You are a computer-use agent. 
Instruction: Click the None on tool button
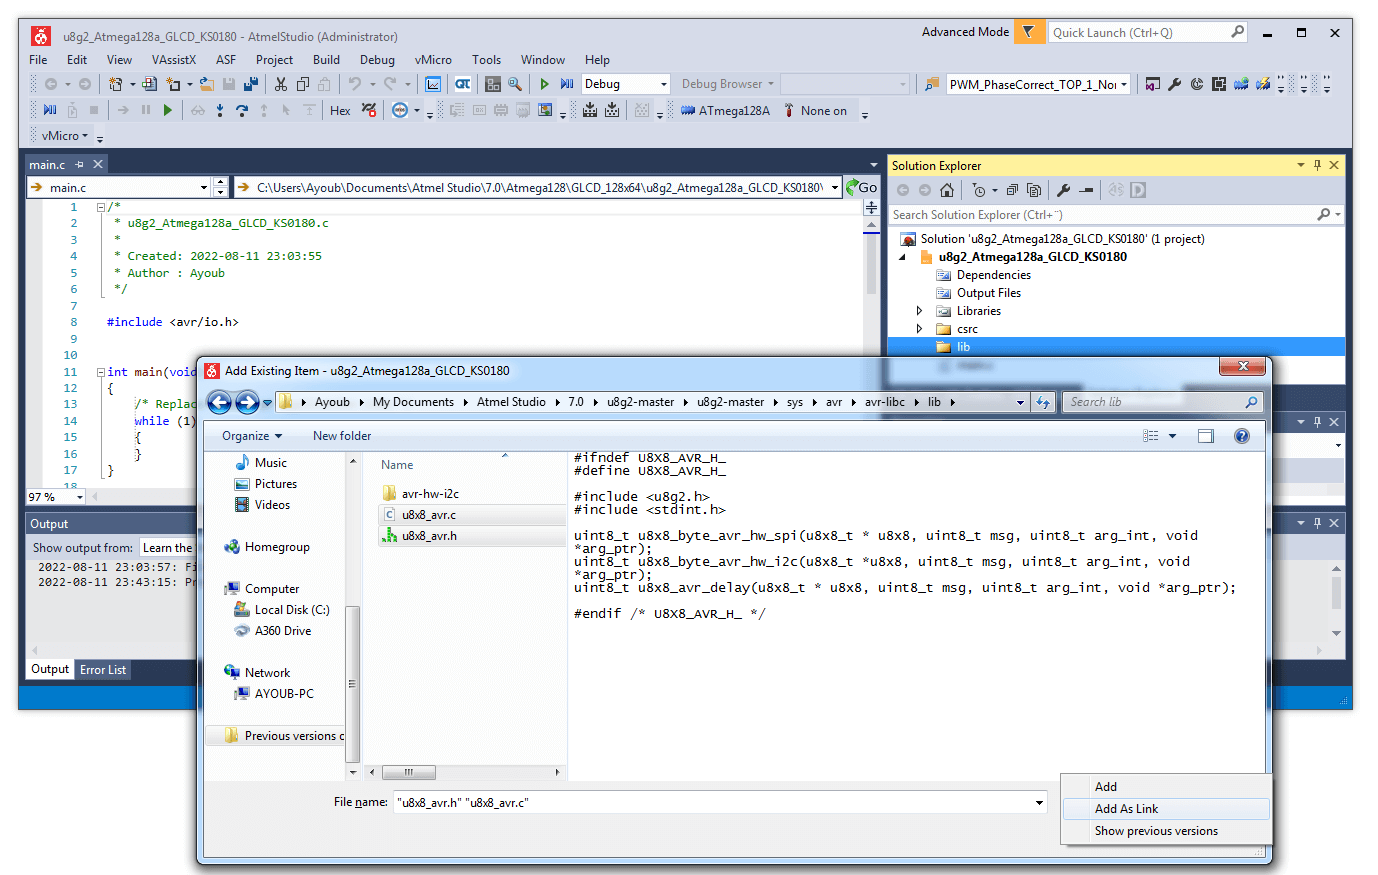(x=815, y=111)
